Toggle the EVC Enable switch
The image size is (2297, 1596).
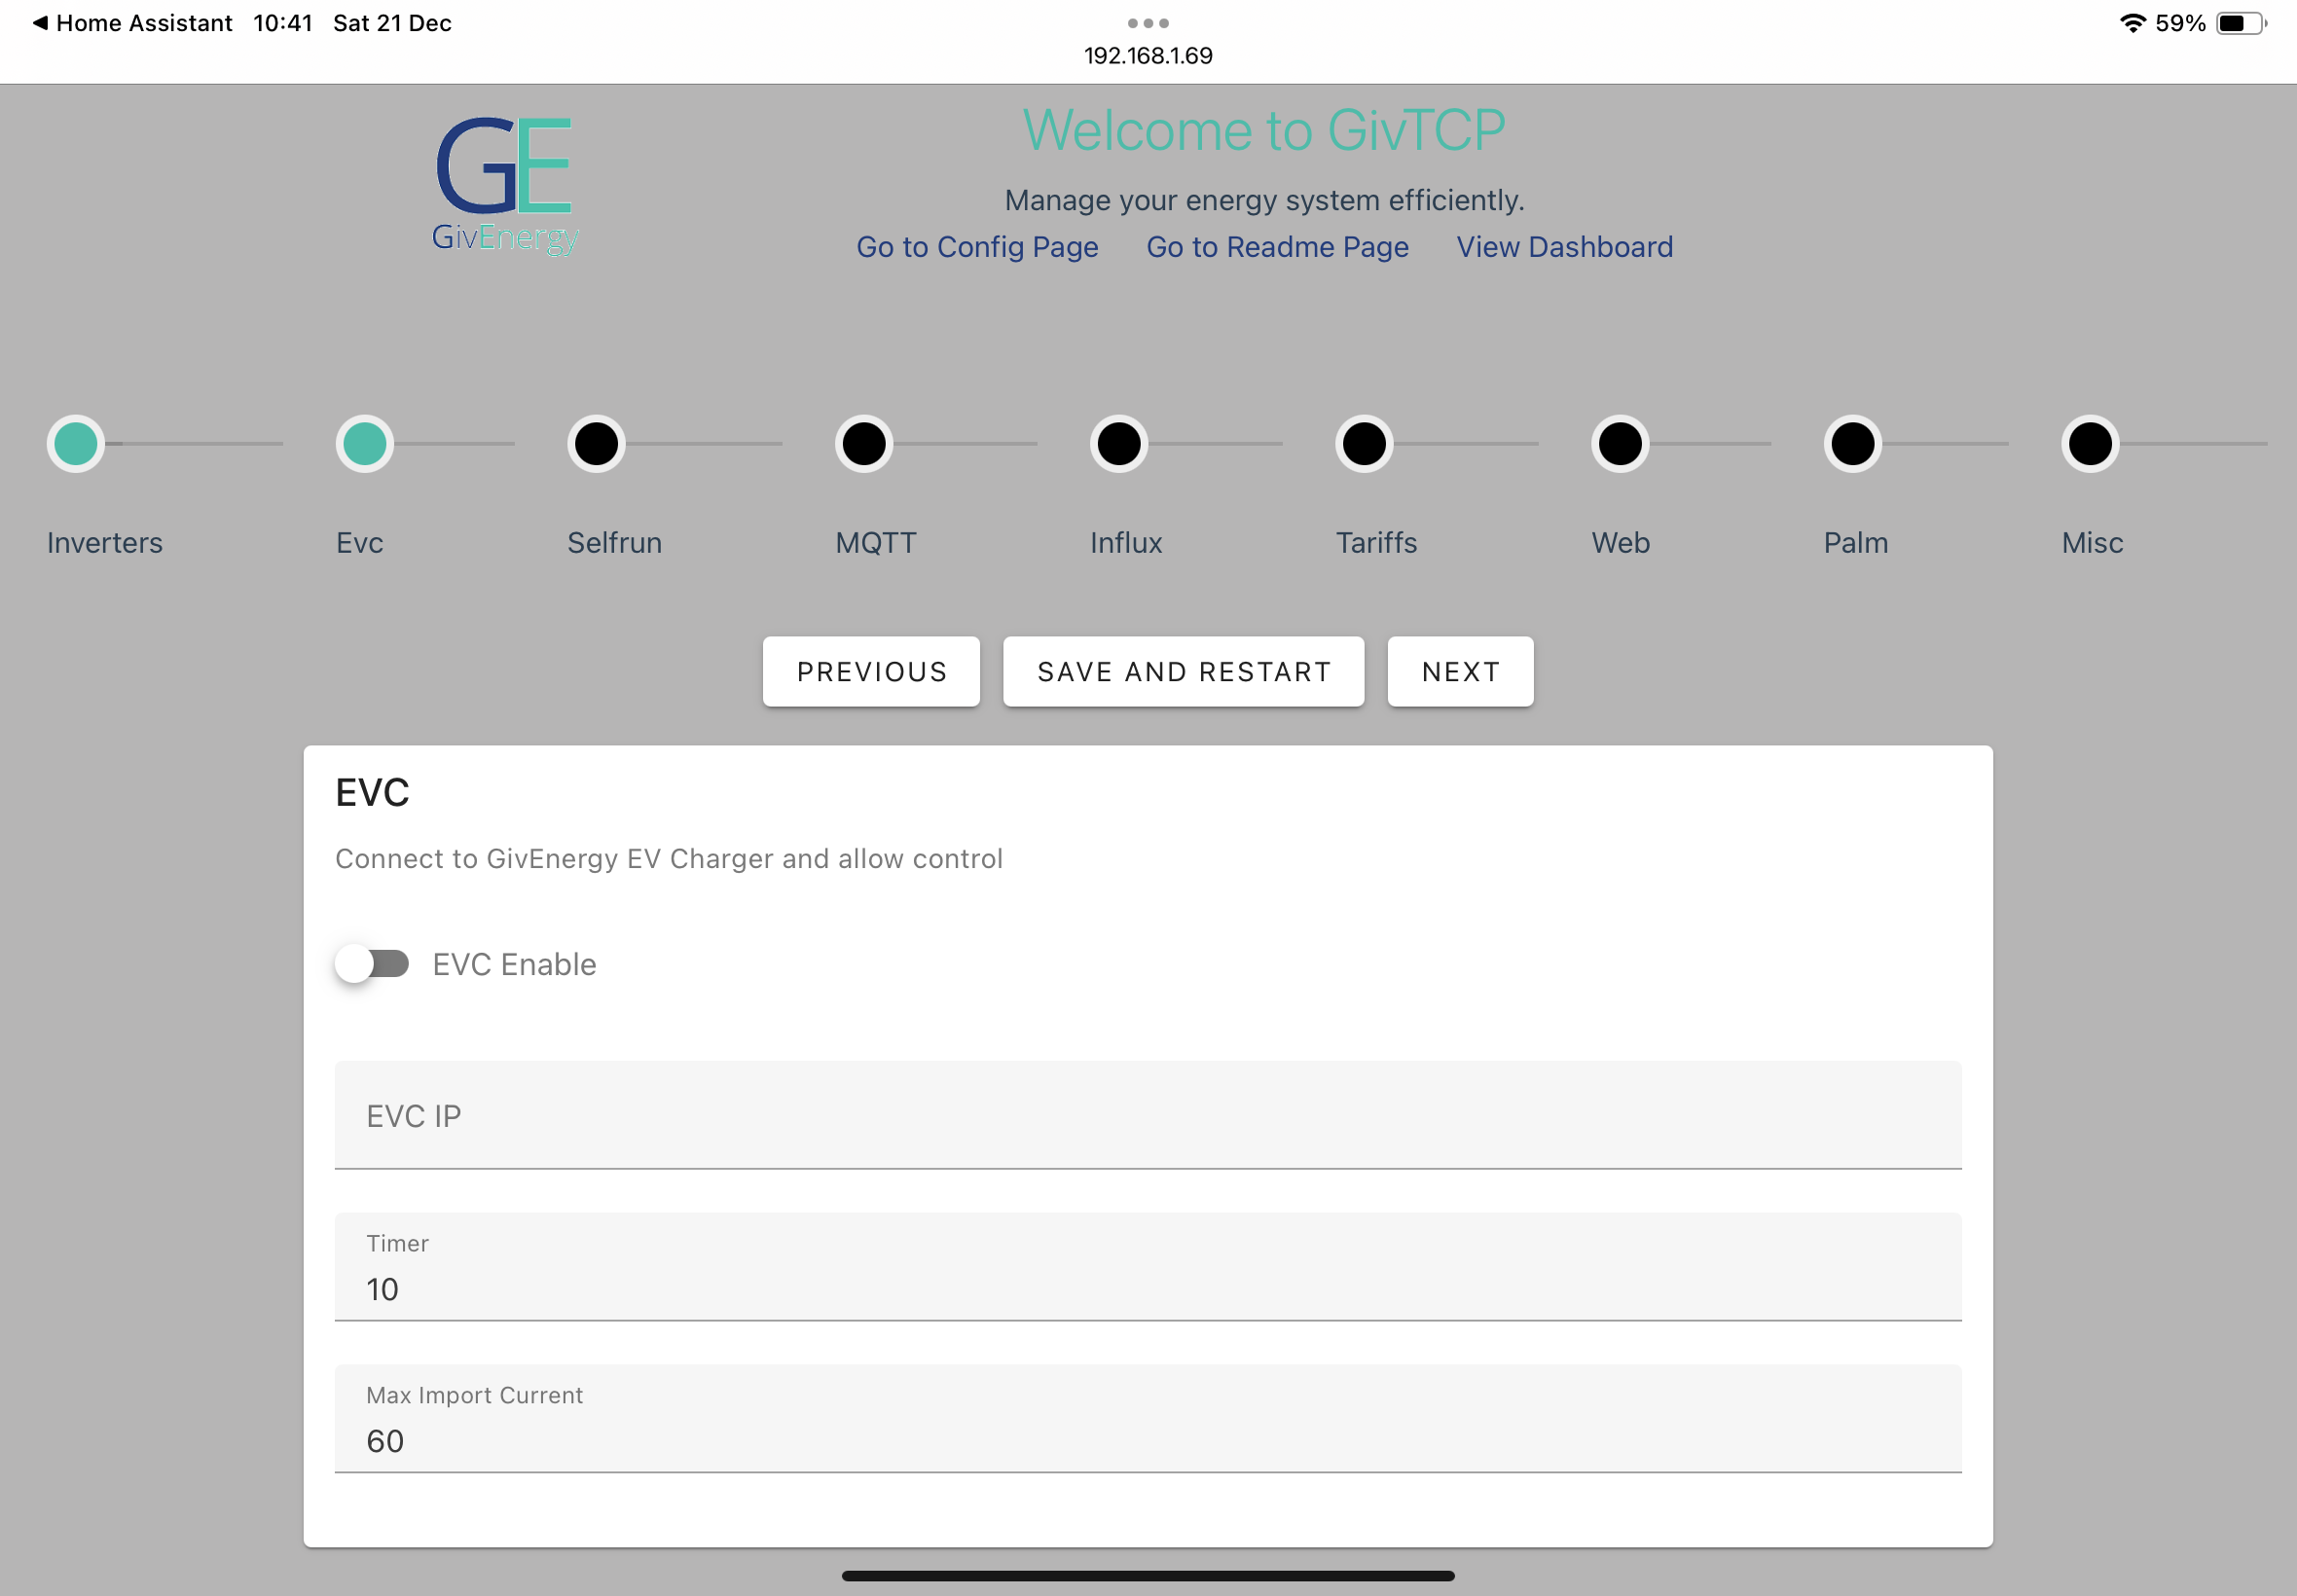point(372,964)
